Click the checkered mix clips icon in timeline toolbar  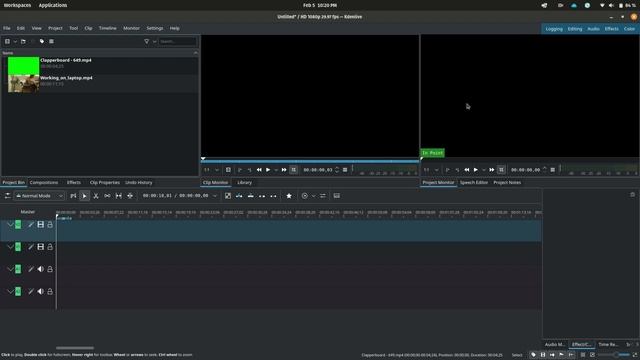(x=228, y=196)
